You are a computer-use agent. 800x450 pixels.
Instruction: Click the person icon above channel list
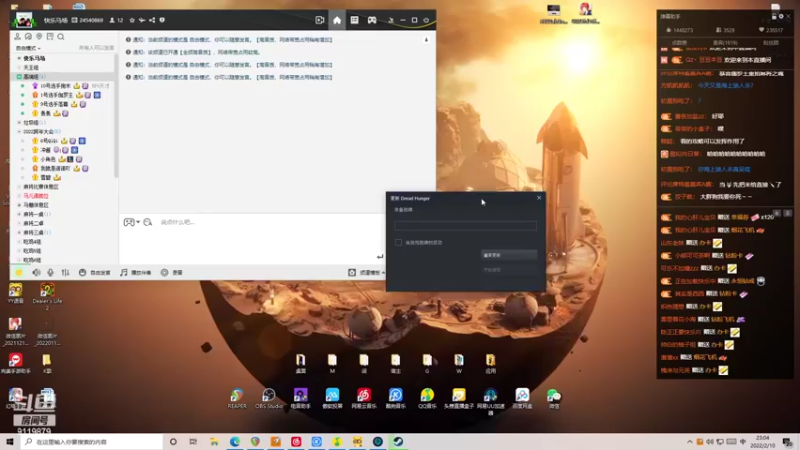click(x=17, y=37)
